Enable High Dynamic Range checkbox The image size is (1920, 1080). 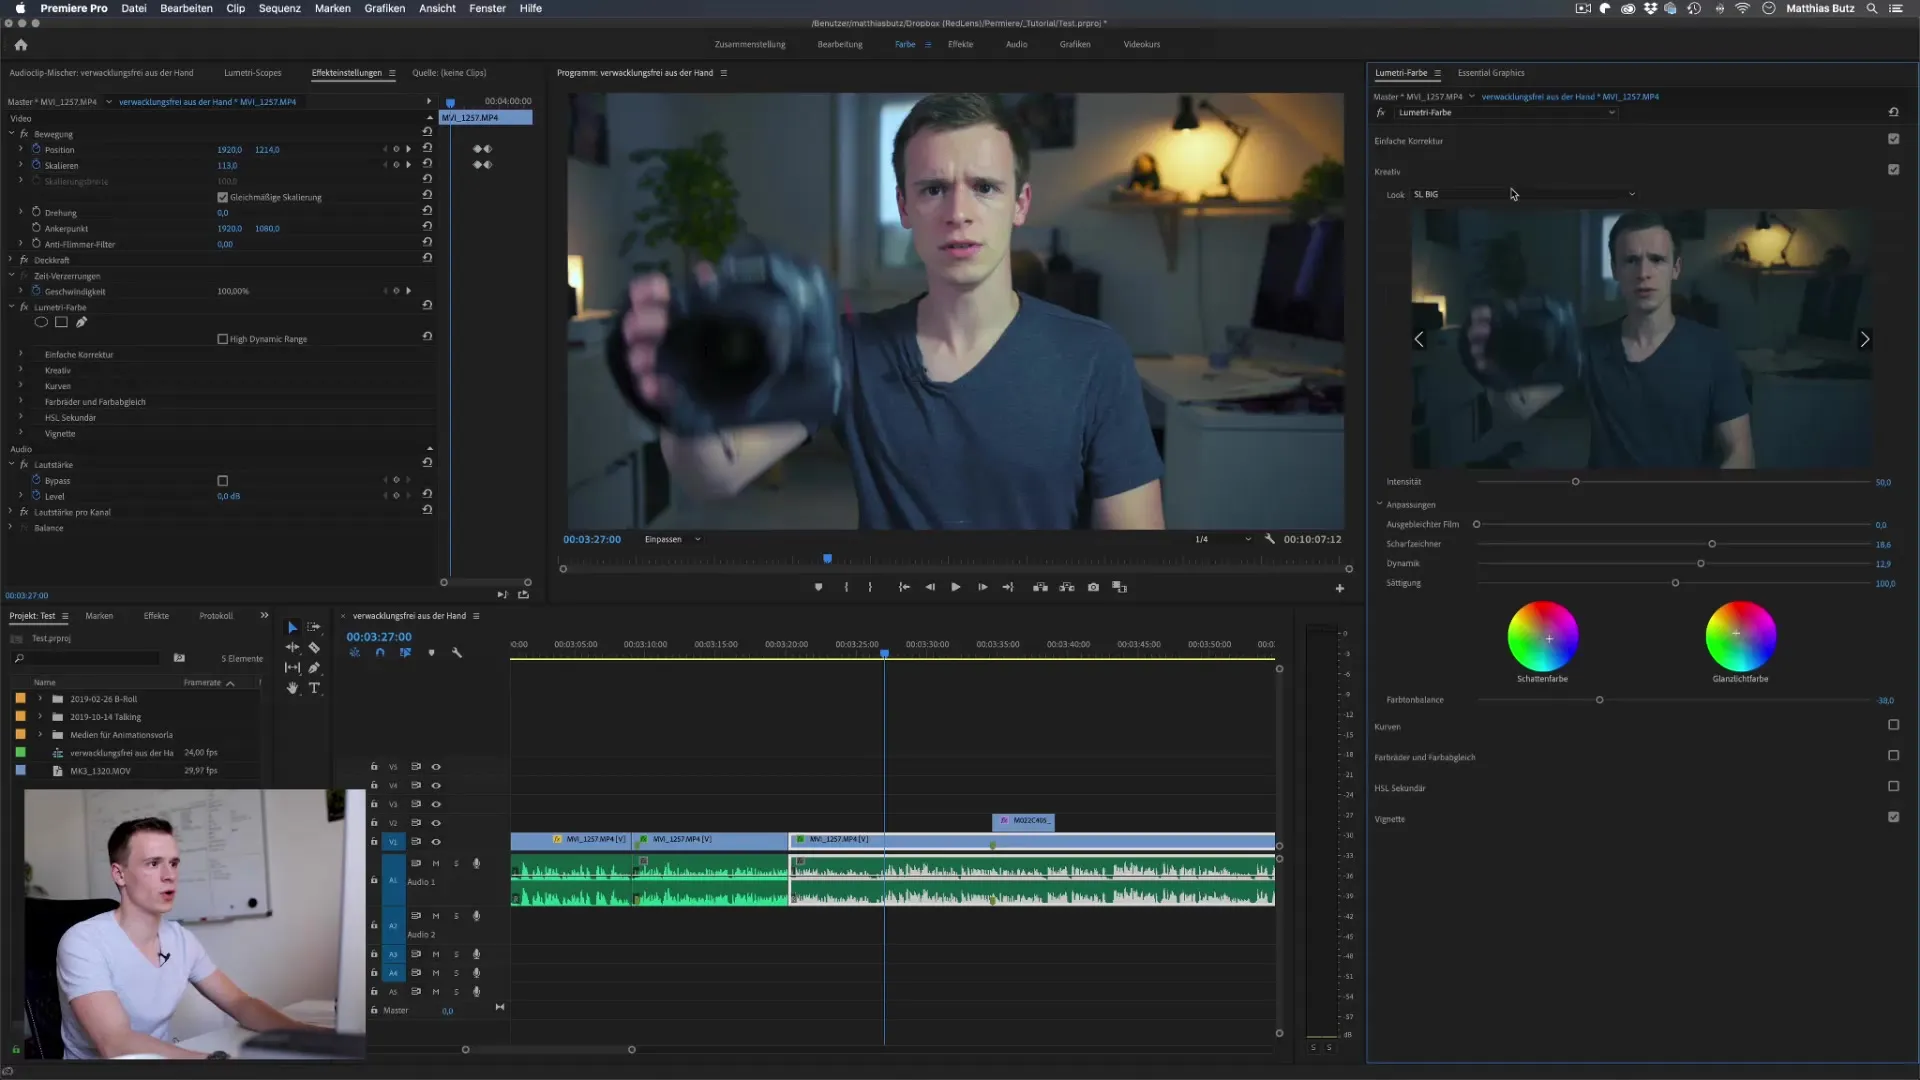tap(223, 339)
